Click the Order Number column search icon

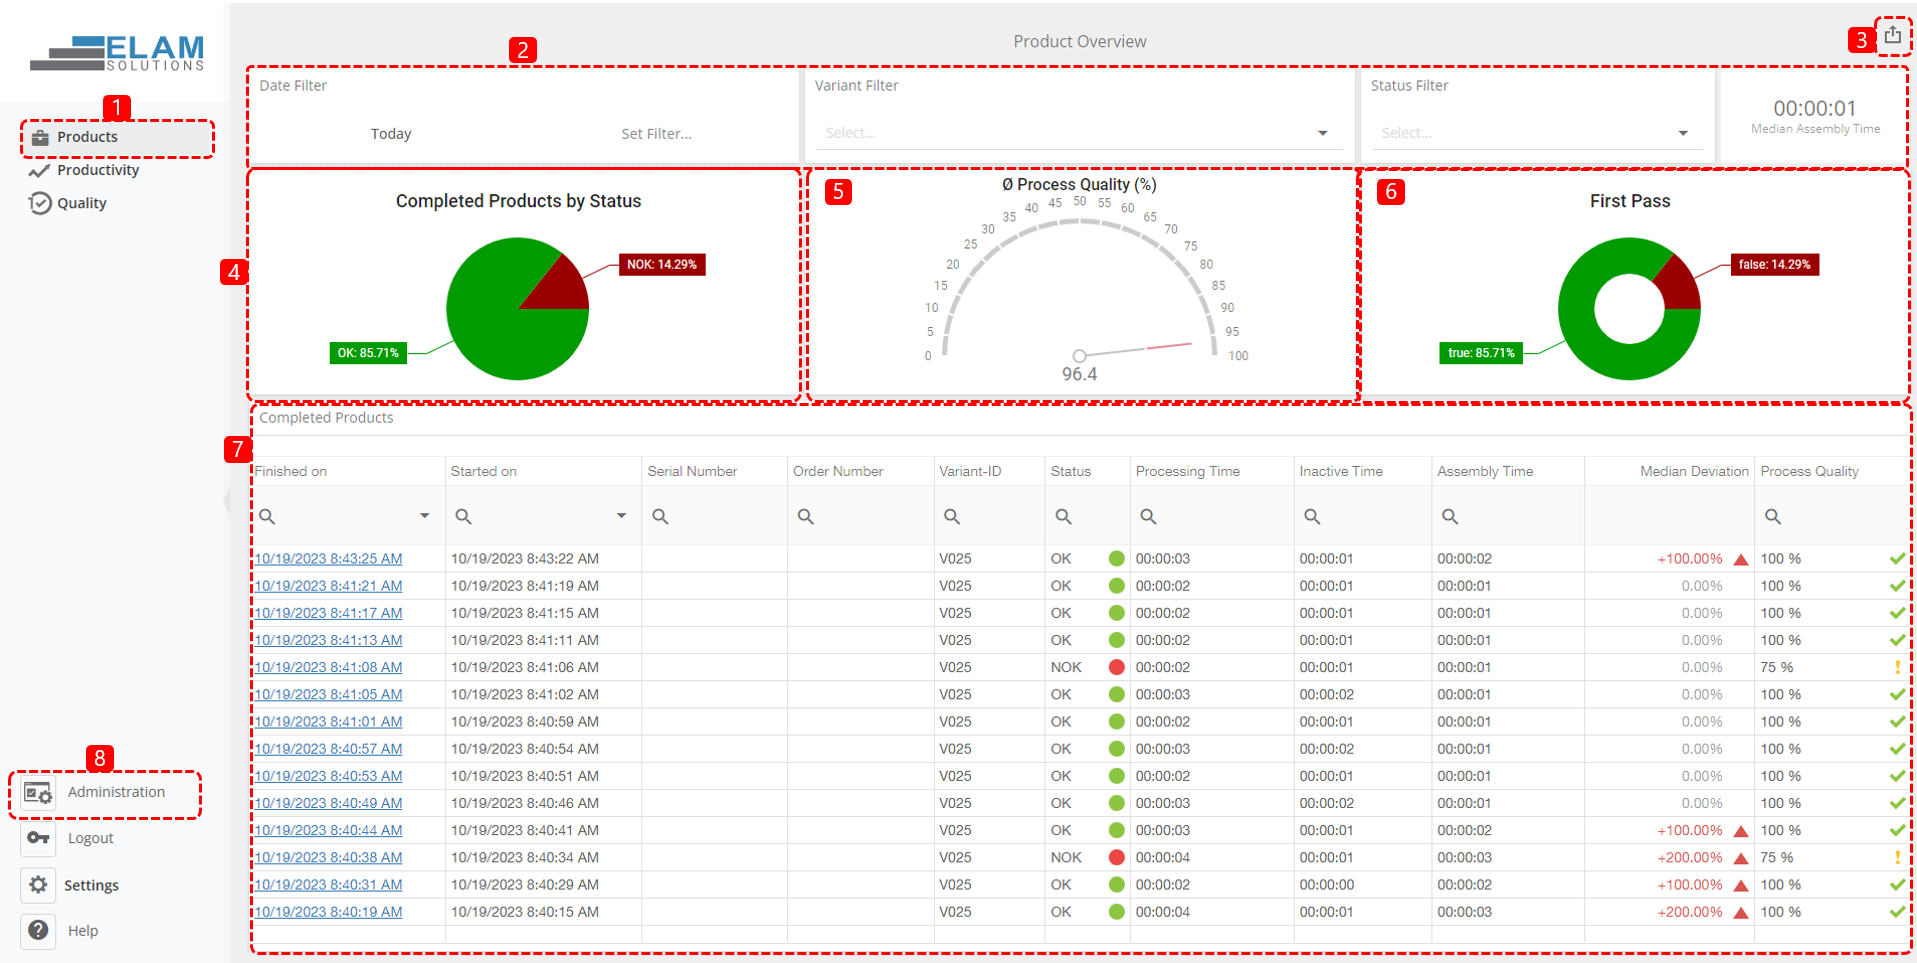click(x=807, y=516)
